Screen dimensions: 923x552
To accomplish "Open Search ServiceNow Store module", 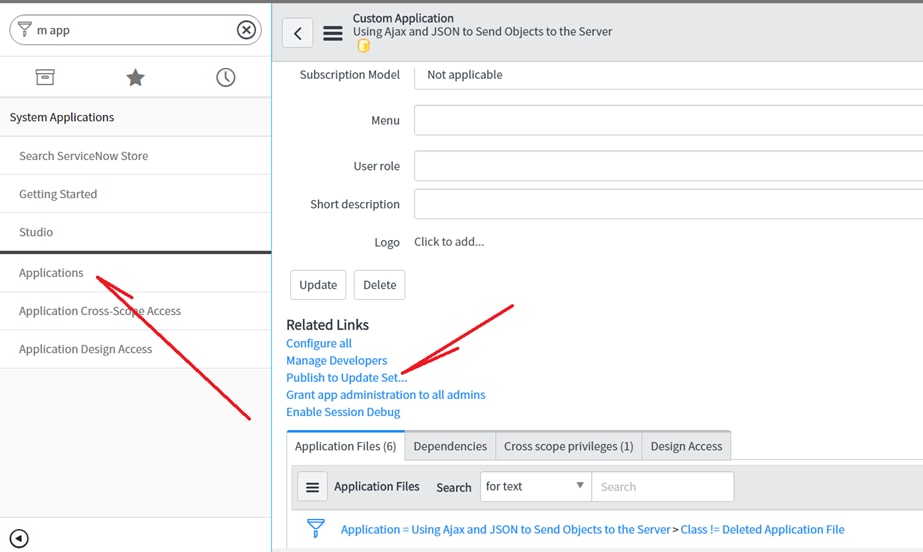I will [x=84, y=156].
